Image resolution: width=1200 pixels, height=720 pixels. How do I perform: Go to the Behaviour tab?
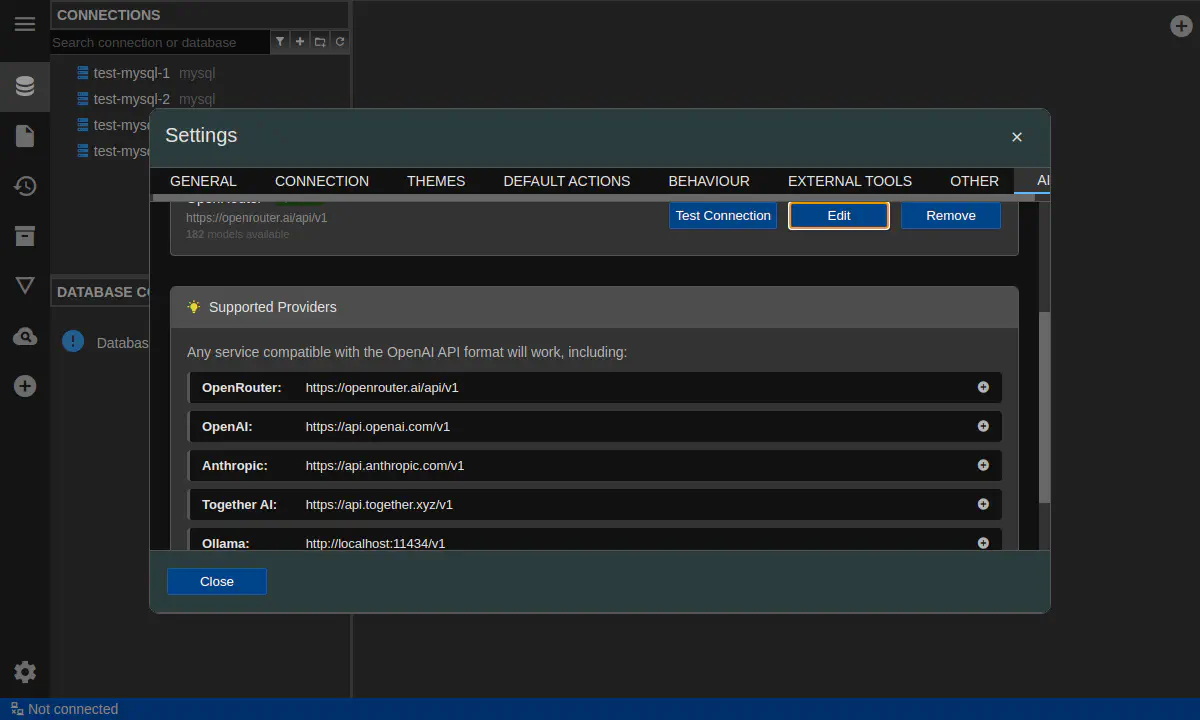click(709, 181)
